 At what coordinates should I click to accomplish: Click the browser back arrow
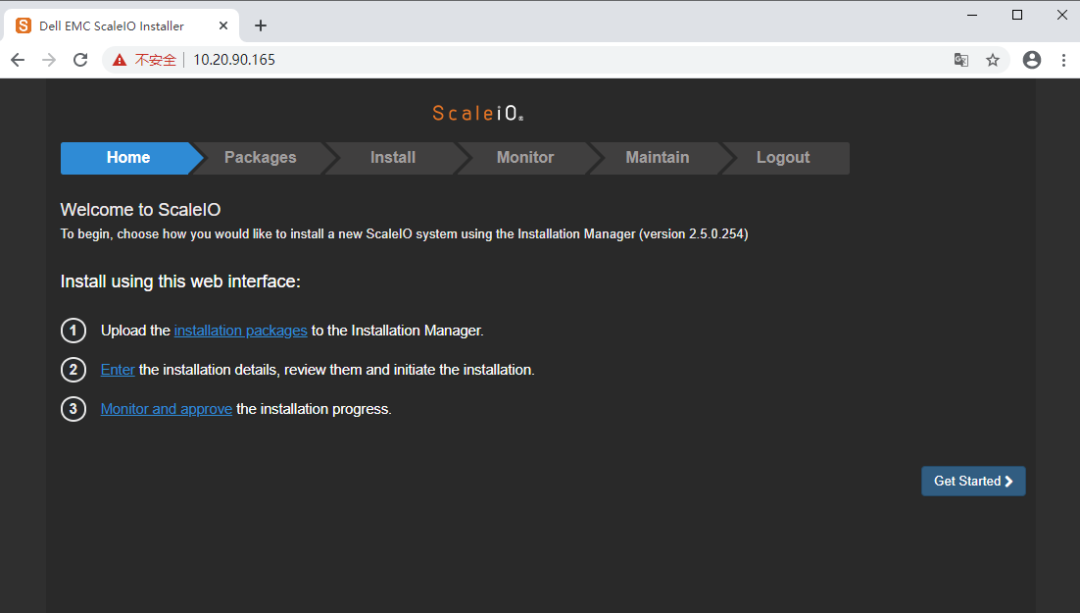pos(17,60)
